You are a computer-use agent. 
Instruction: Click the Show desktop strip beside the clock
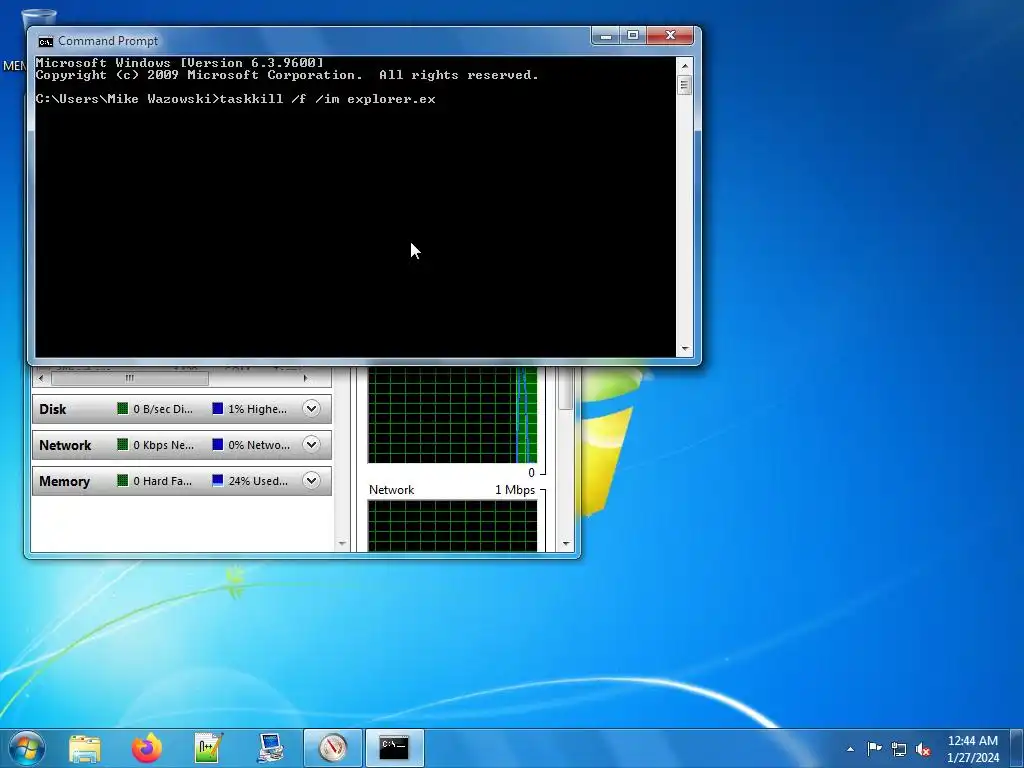click(1017, 748)
